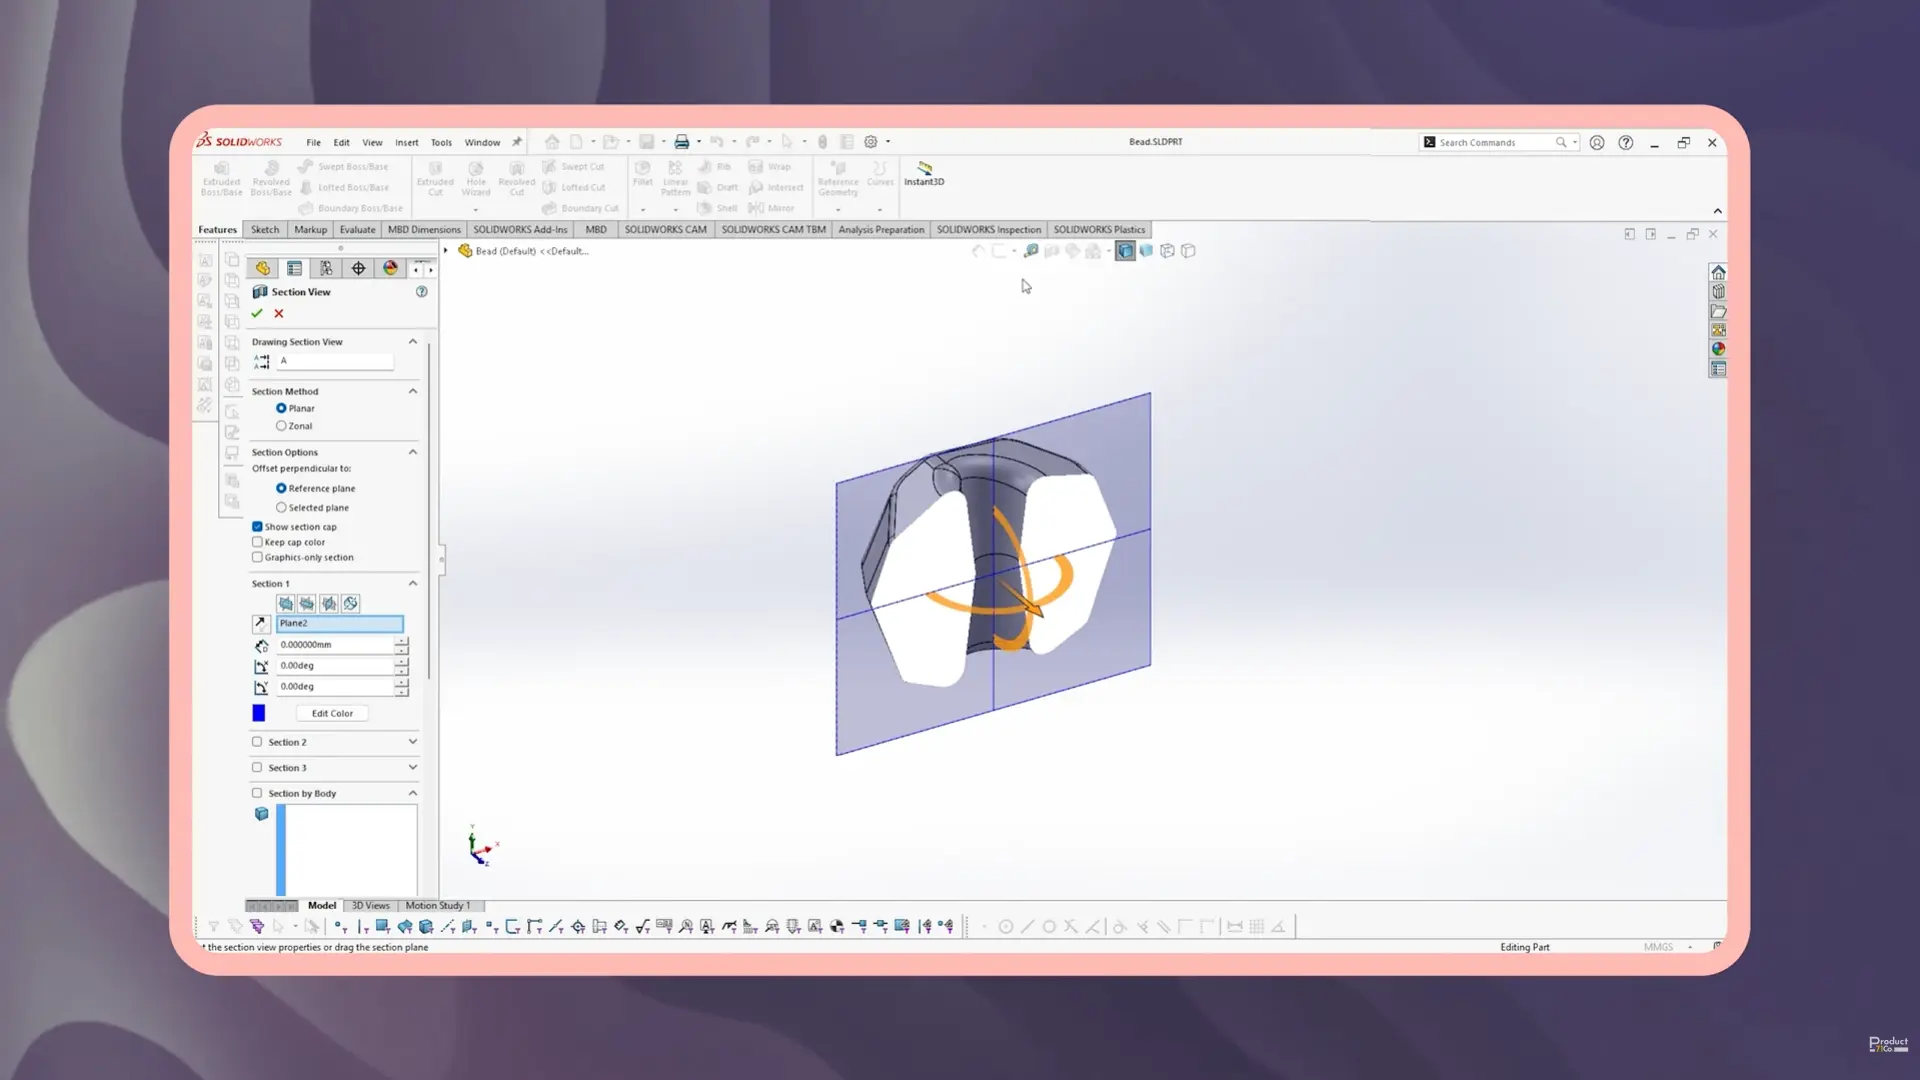Open the DimXpertManager crosshair tab

point(358,268)
